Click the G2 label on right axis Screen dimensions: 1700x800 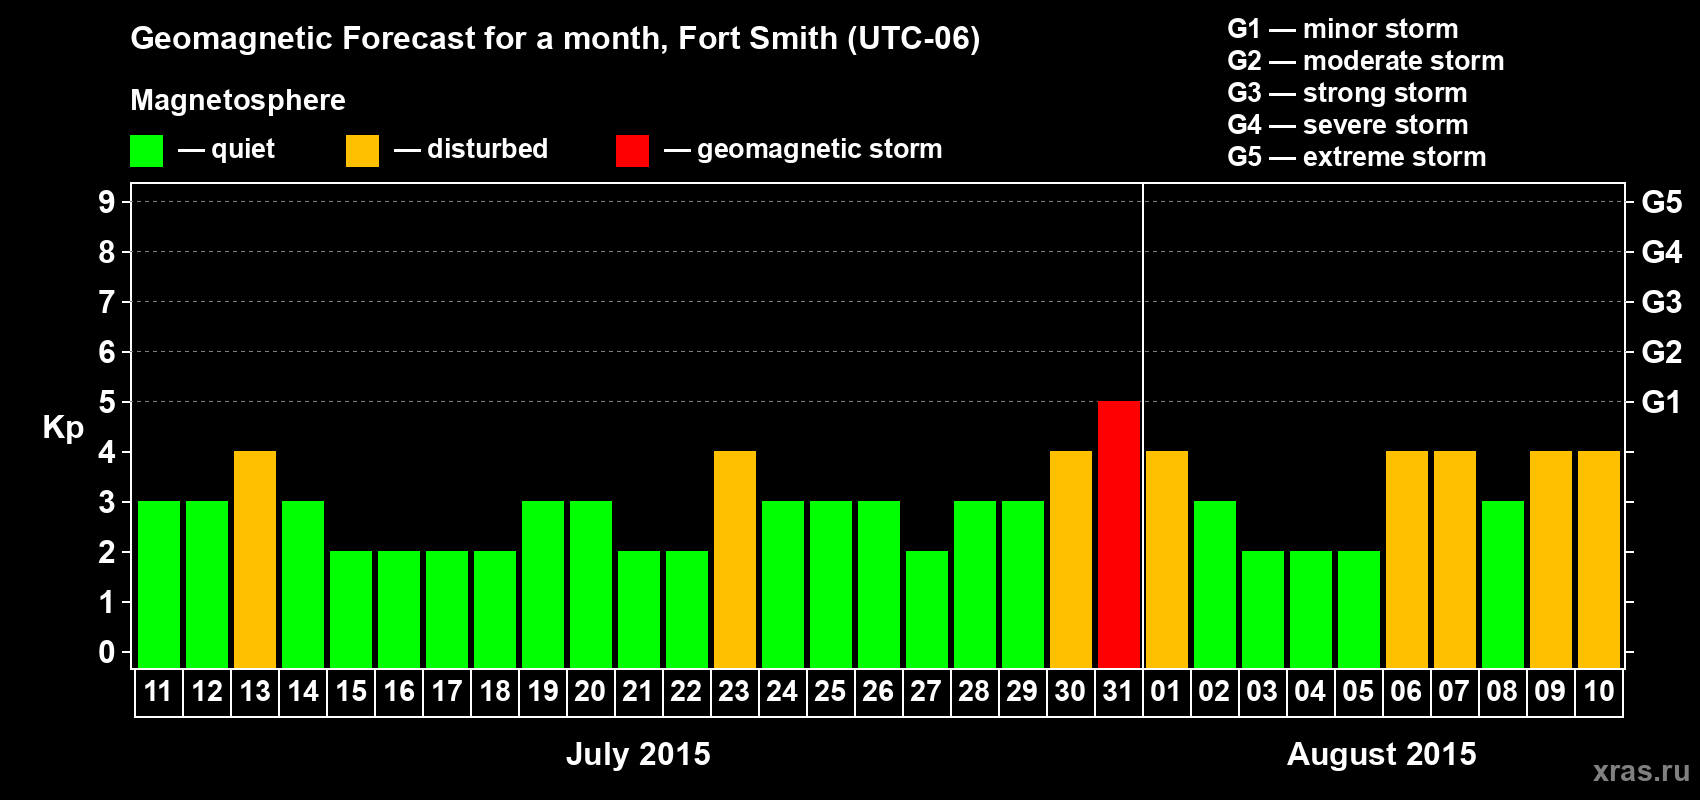[1662, 352]
